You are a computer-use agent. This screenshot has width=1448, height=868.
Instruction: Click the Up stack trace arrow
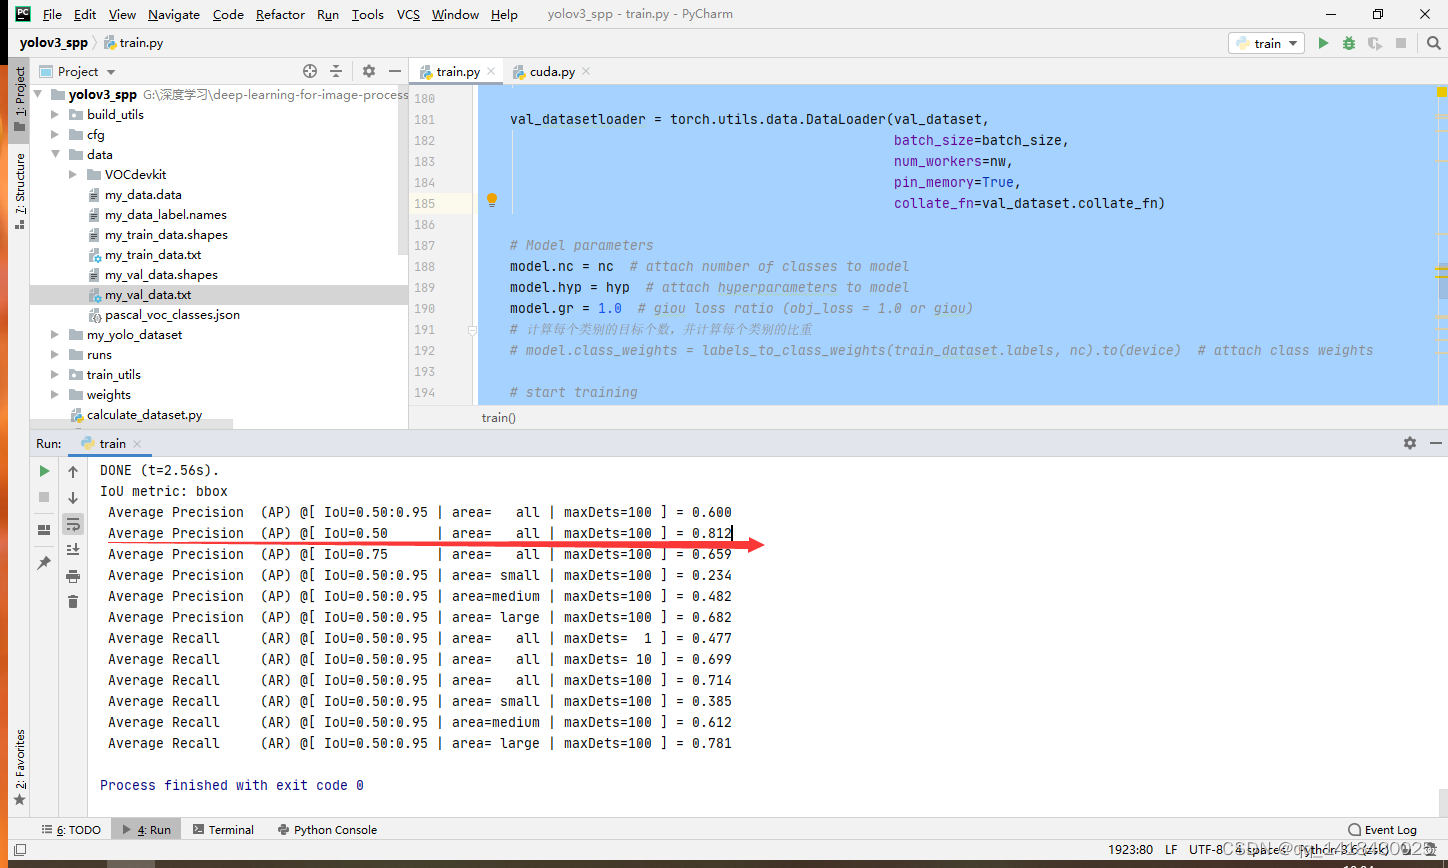pos(73,471)
